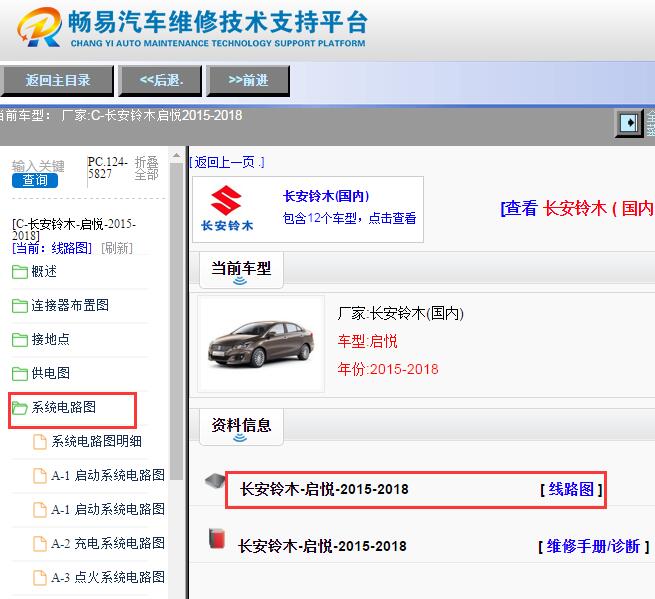Click [查看 长安铃木 link at right
Viewport: 655px width, 599px height.
pos(577,208)
